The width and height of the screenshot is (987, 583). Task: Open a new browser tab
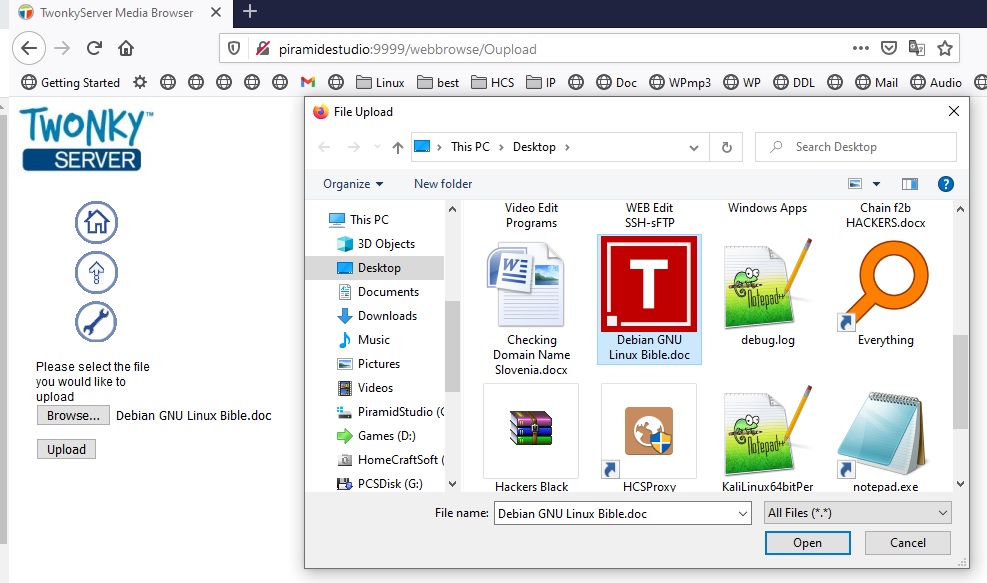(x=250, y=11)
